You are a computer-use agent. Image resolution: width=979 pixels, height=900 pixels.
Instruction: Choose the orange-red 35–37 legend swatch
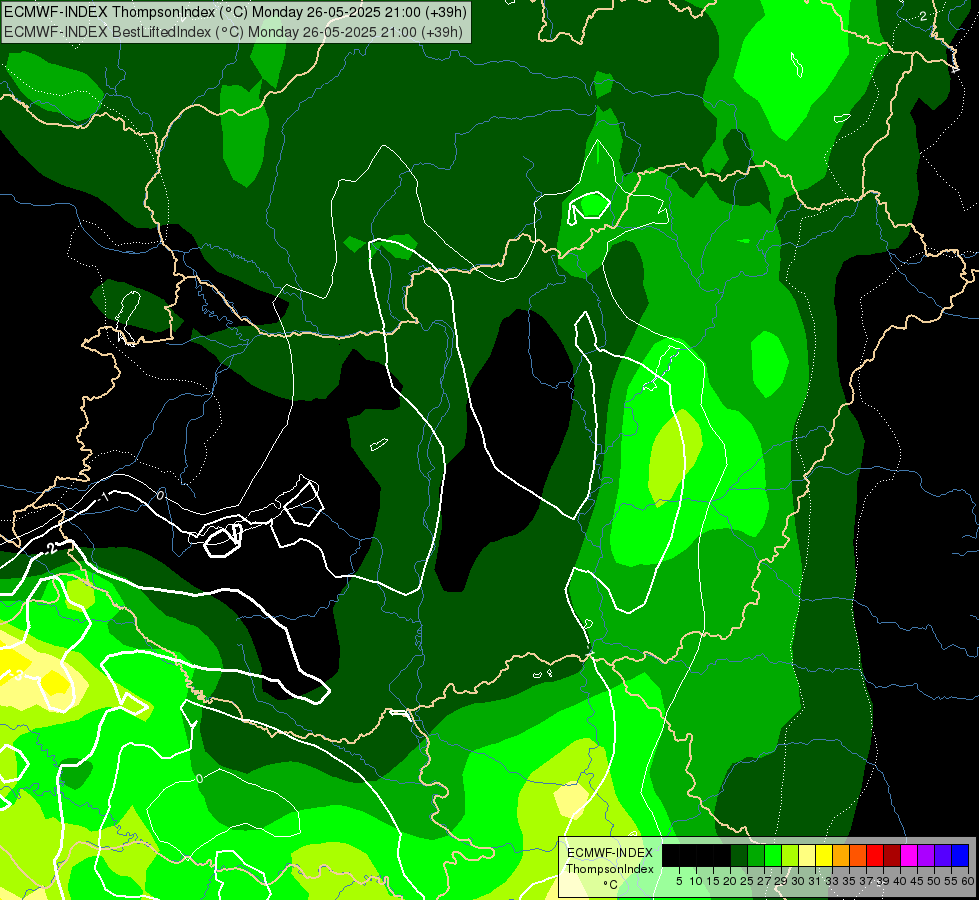pyautogui.click(x=858, y=856)
